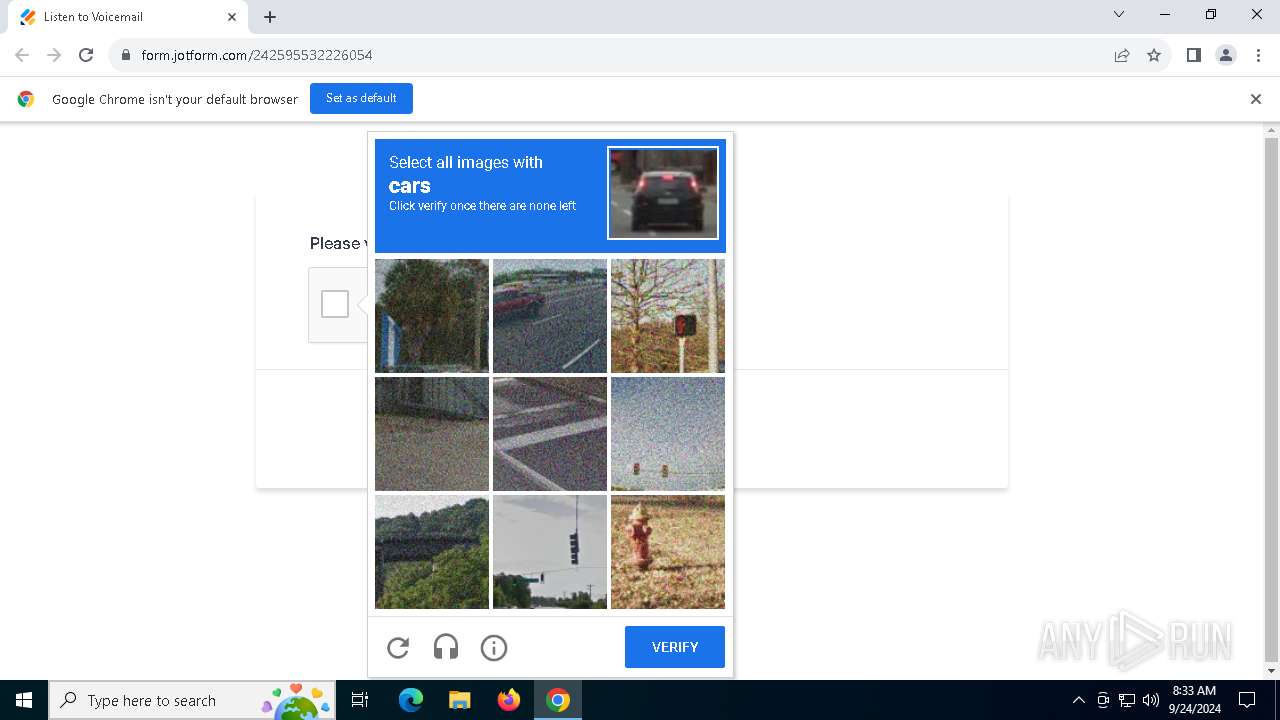Open Chrome three-dot menu
1280x720 pixels.
[1258, 55]
